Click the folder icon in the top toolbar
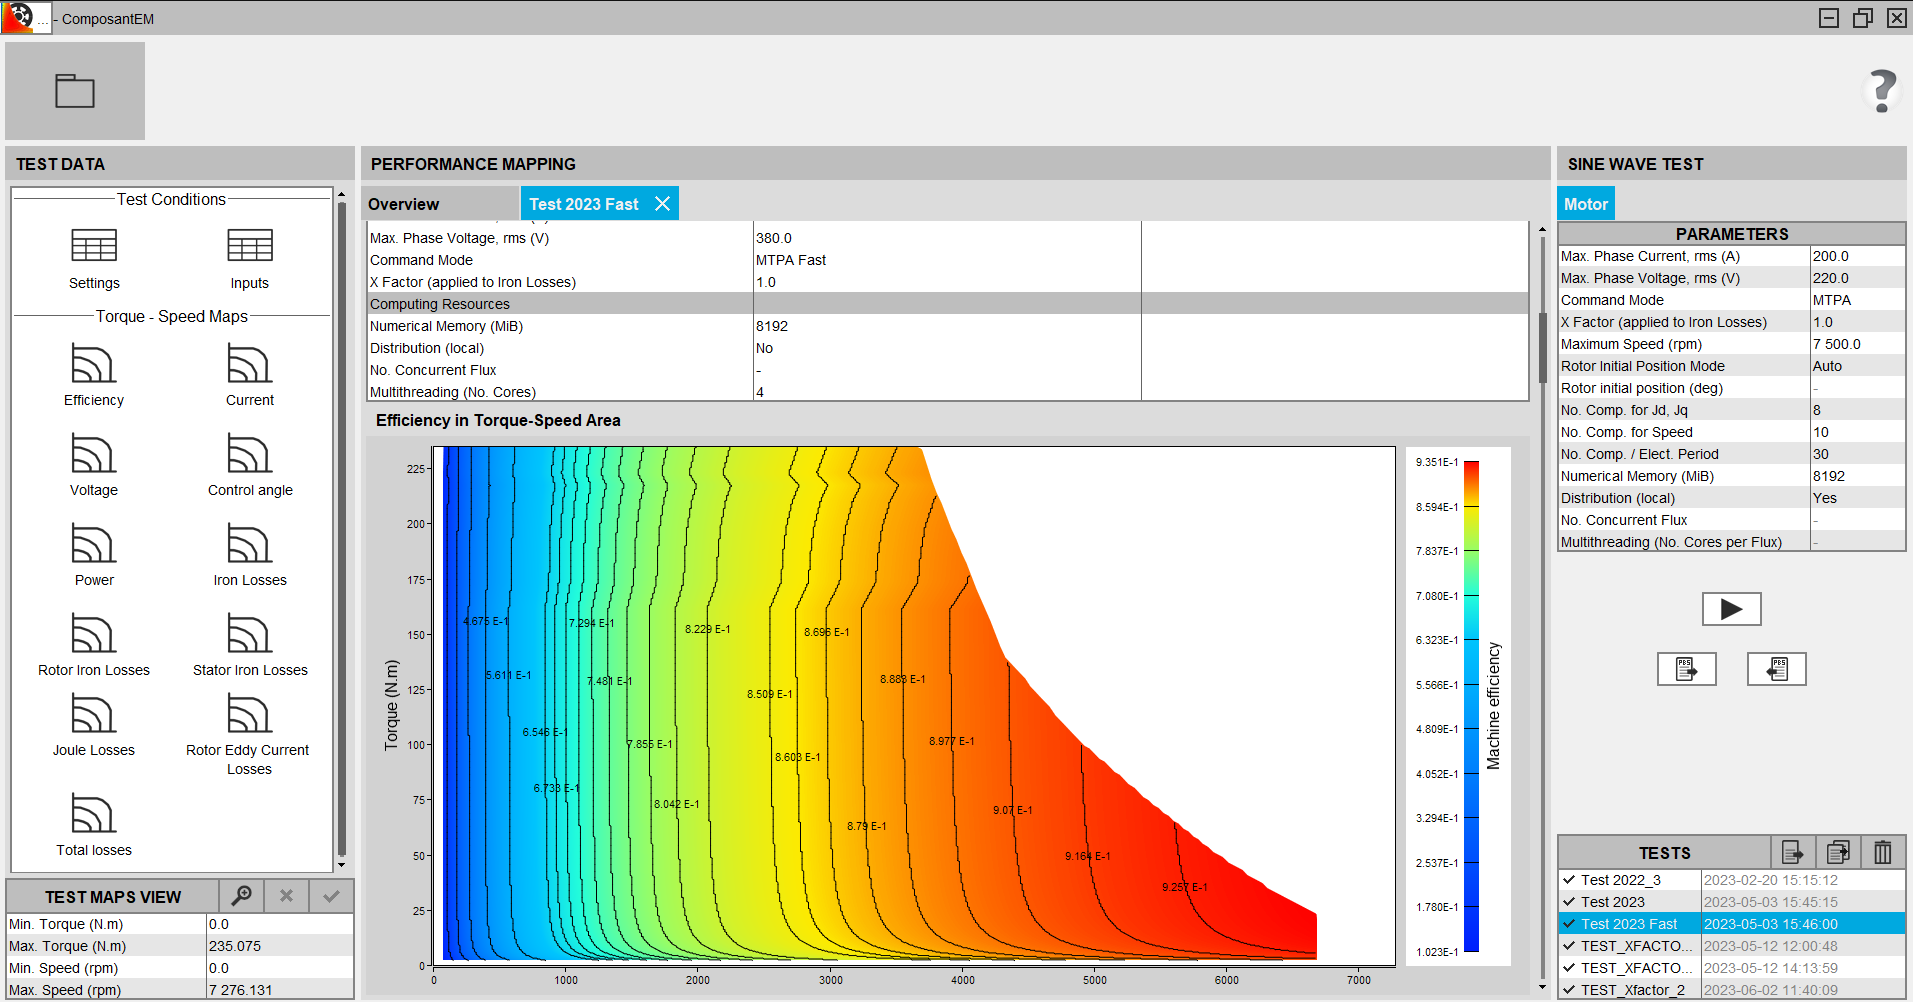Image resolution: width=1913 pixels, height=1002 pixels. (x=75, y=91)
